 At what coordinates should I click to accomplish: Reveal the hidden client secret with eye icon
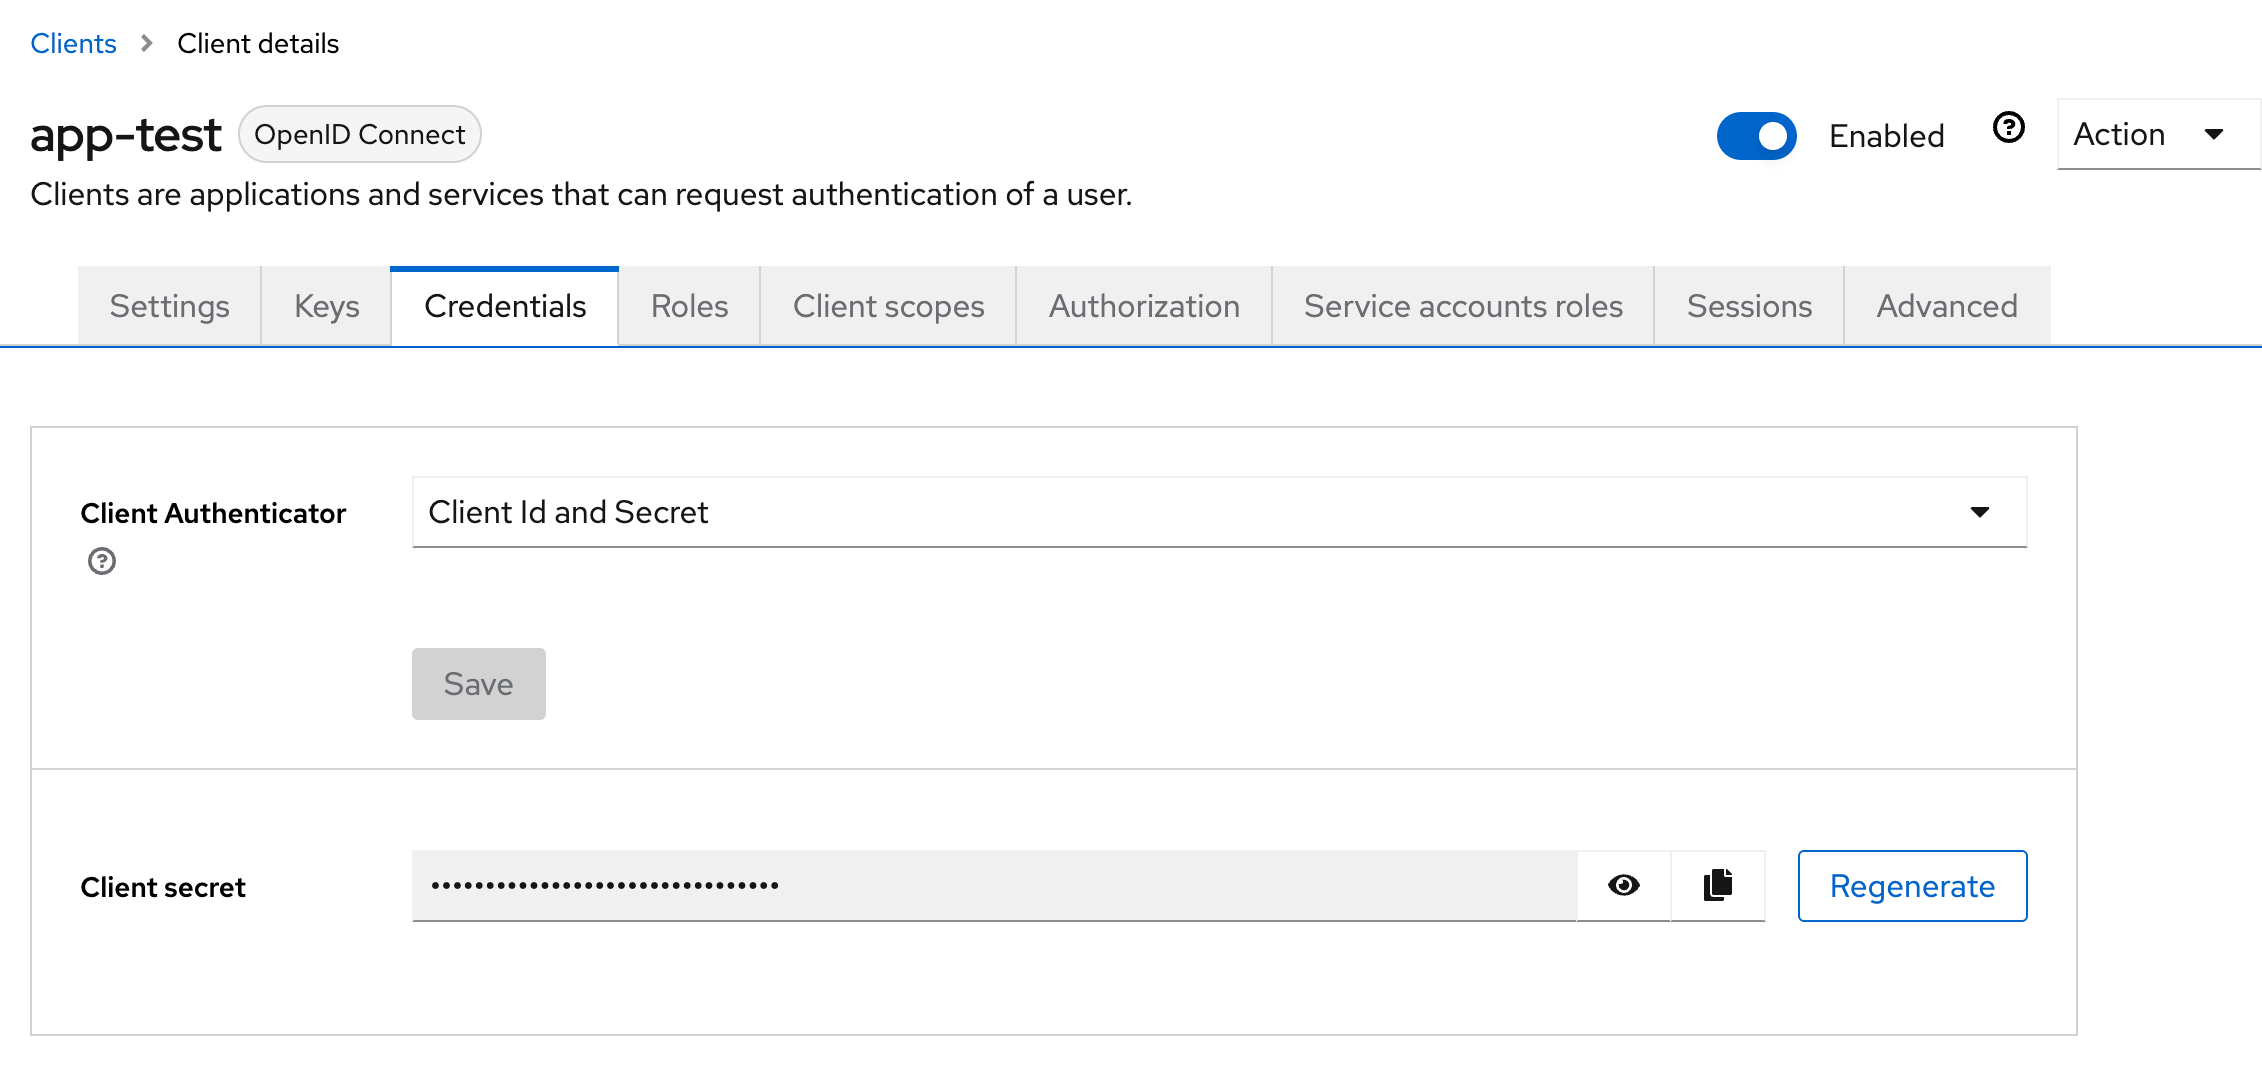(x=1623, y=885)
